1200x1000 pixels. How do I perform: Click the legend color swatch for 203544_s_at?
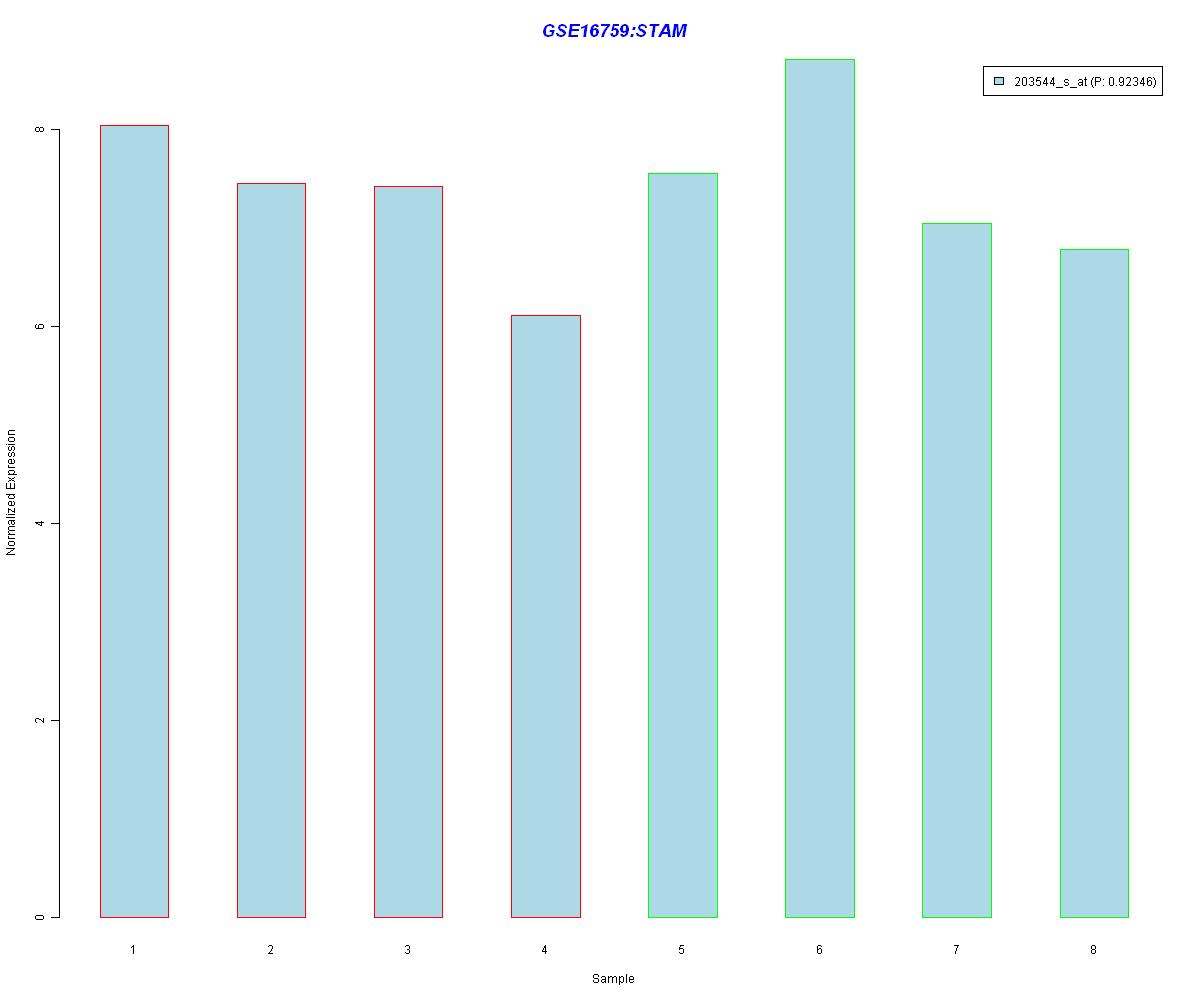point(998,82)
